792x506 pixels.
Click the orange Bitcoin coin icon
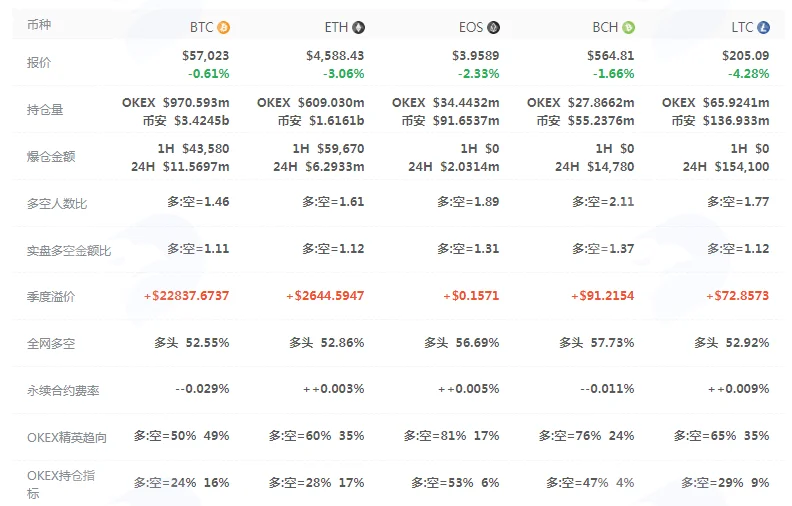pyautogui.click(x=223, y=27)
